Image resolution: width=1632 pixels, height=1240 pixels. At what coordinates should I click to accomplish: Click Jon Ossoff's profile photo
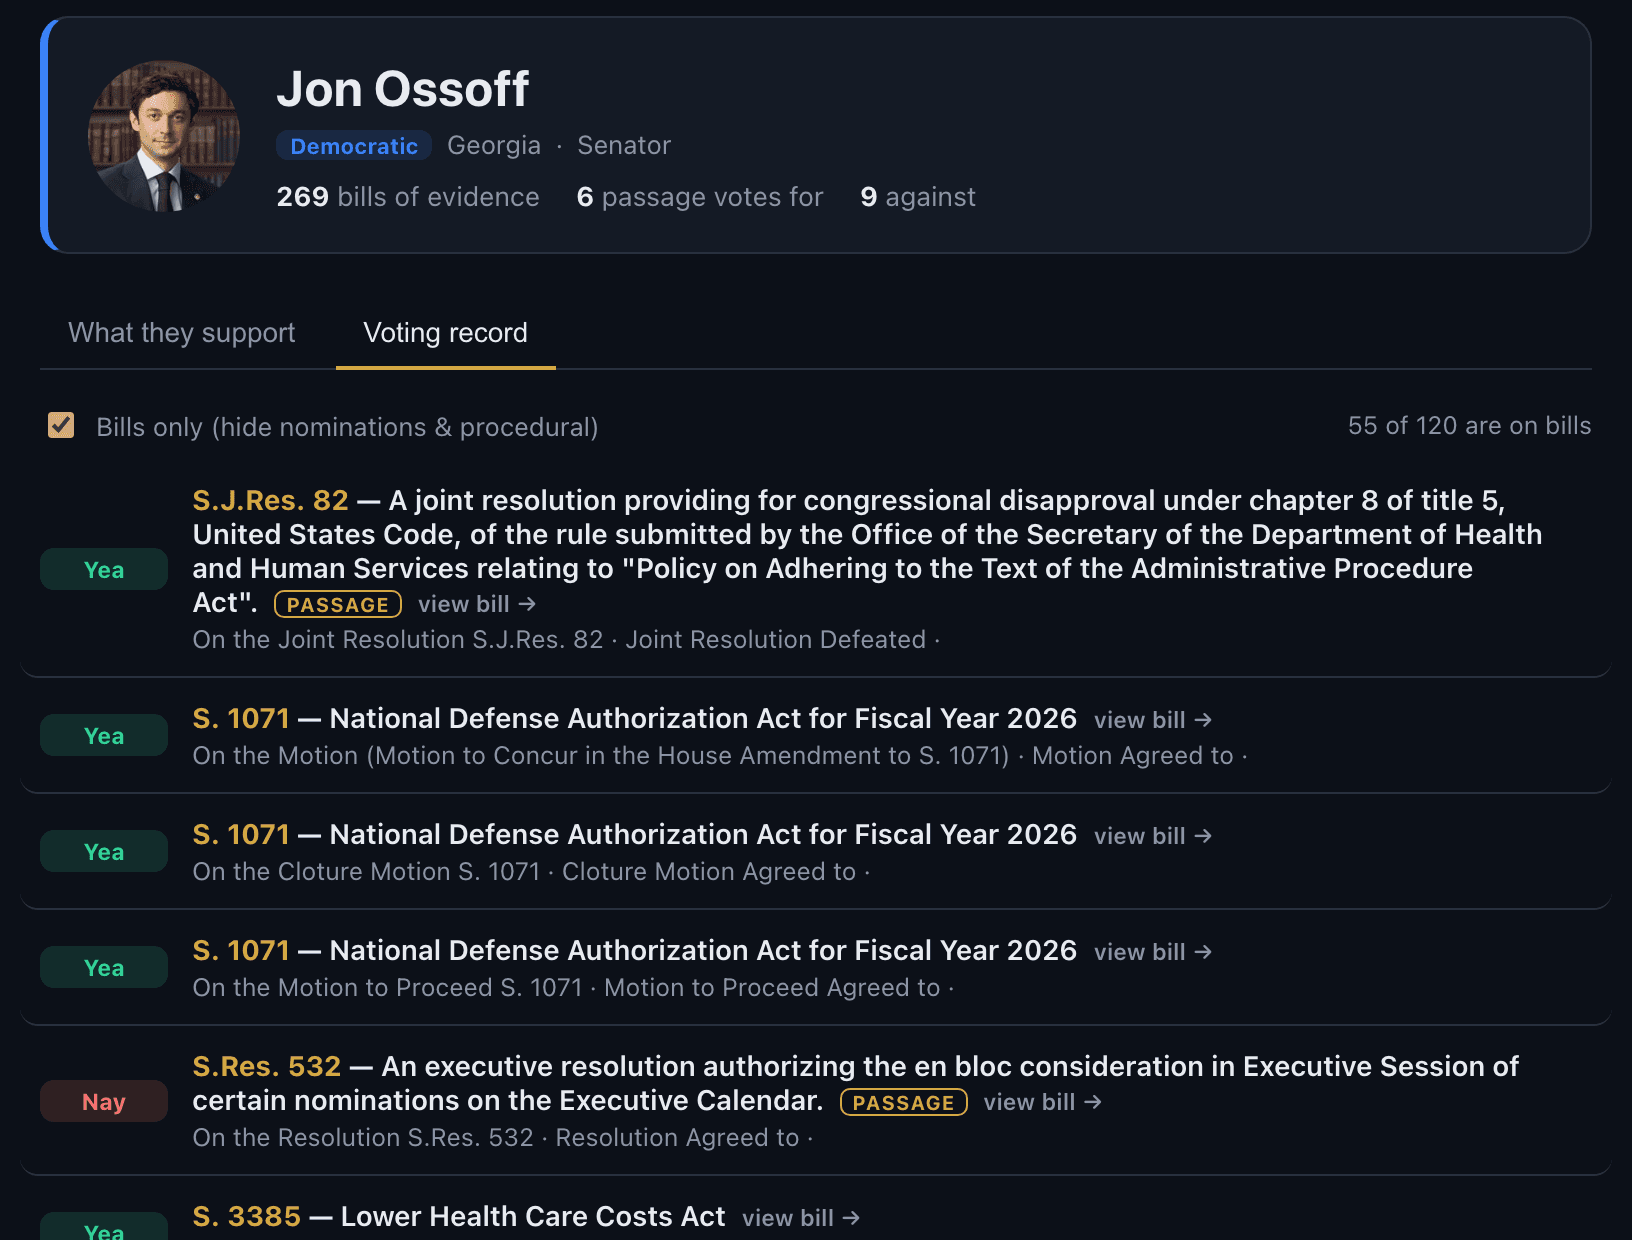(164, 136)
